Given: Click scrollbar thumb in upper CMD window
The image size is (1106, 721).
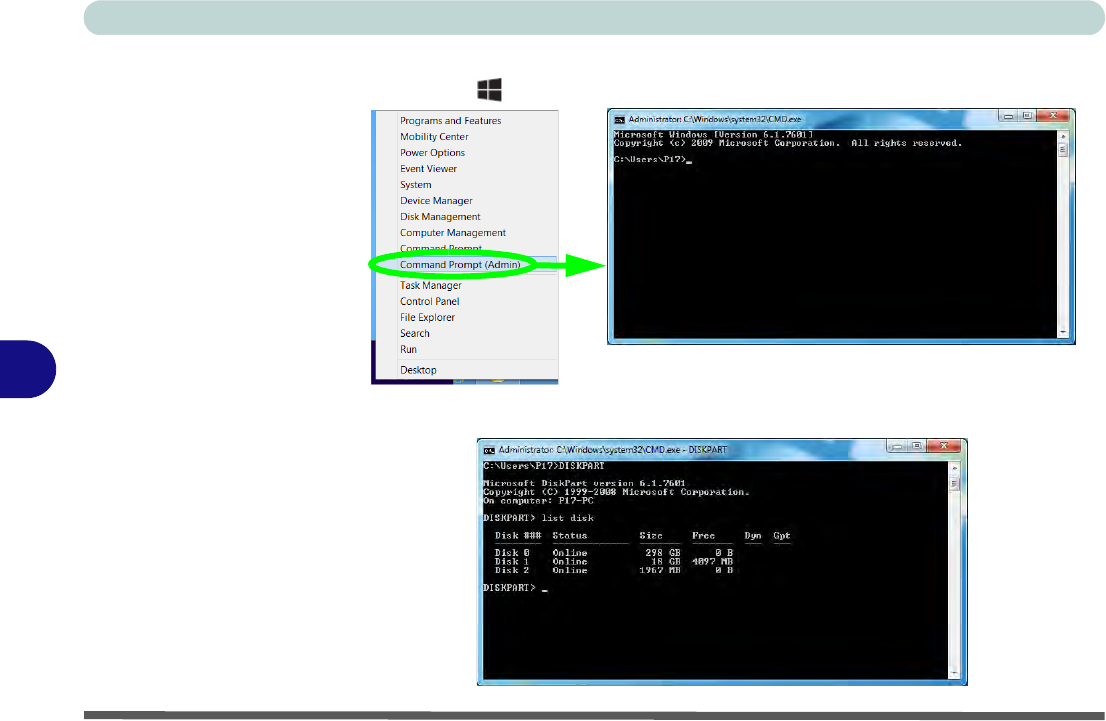Looking at the screenshot, I should pos(1063,149).
